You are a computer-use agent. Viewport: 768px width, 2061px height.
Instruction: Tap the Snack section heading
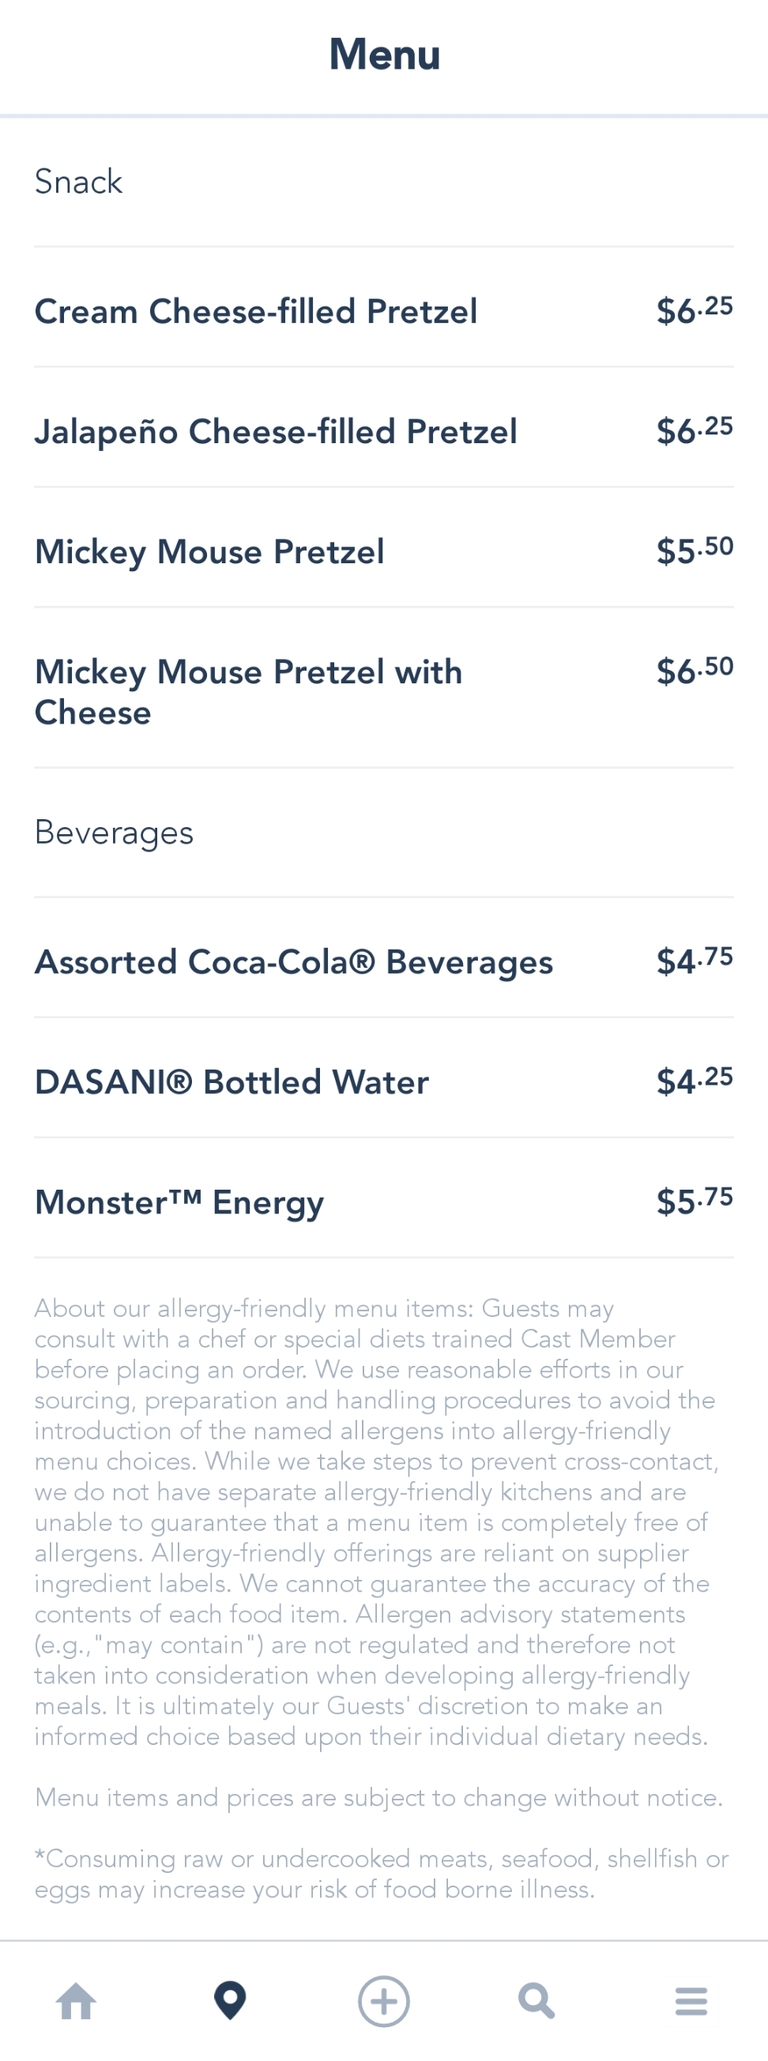point(79,182)
